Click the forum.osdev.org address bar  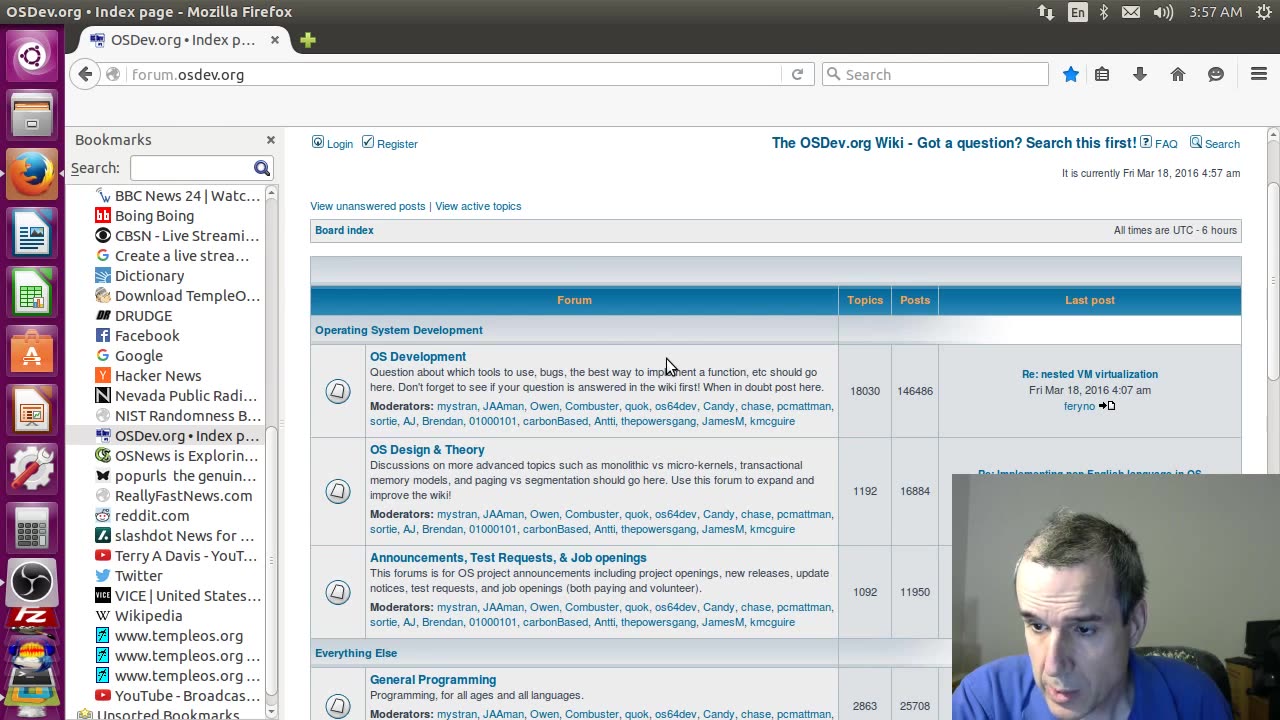point(455,74)
